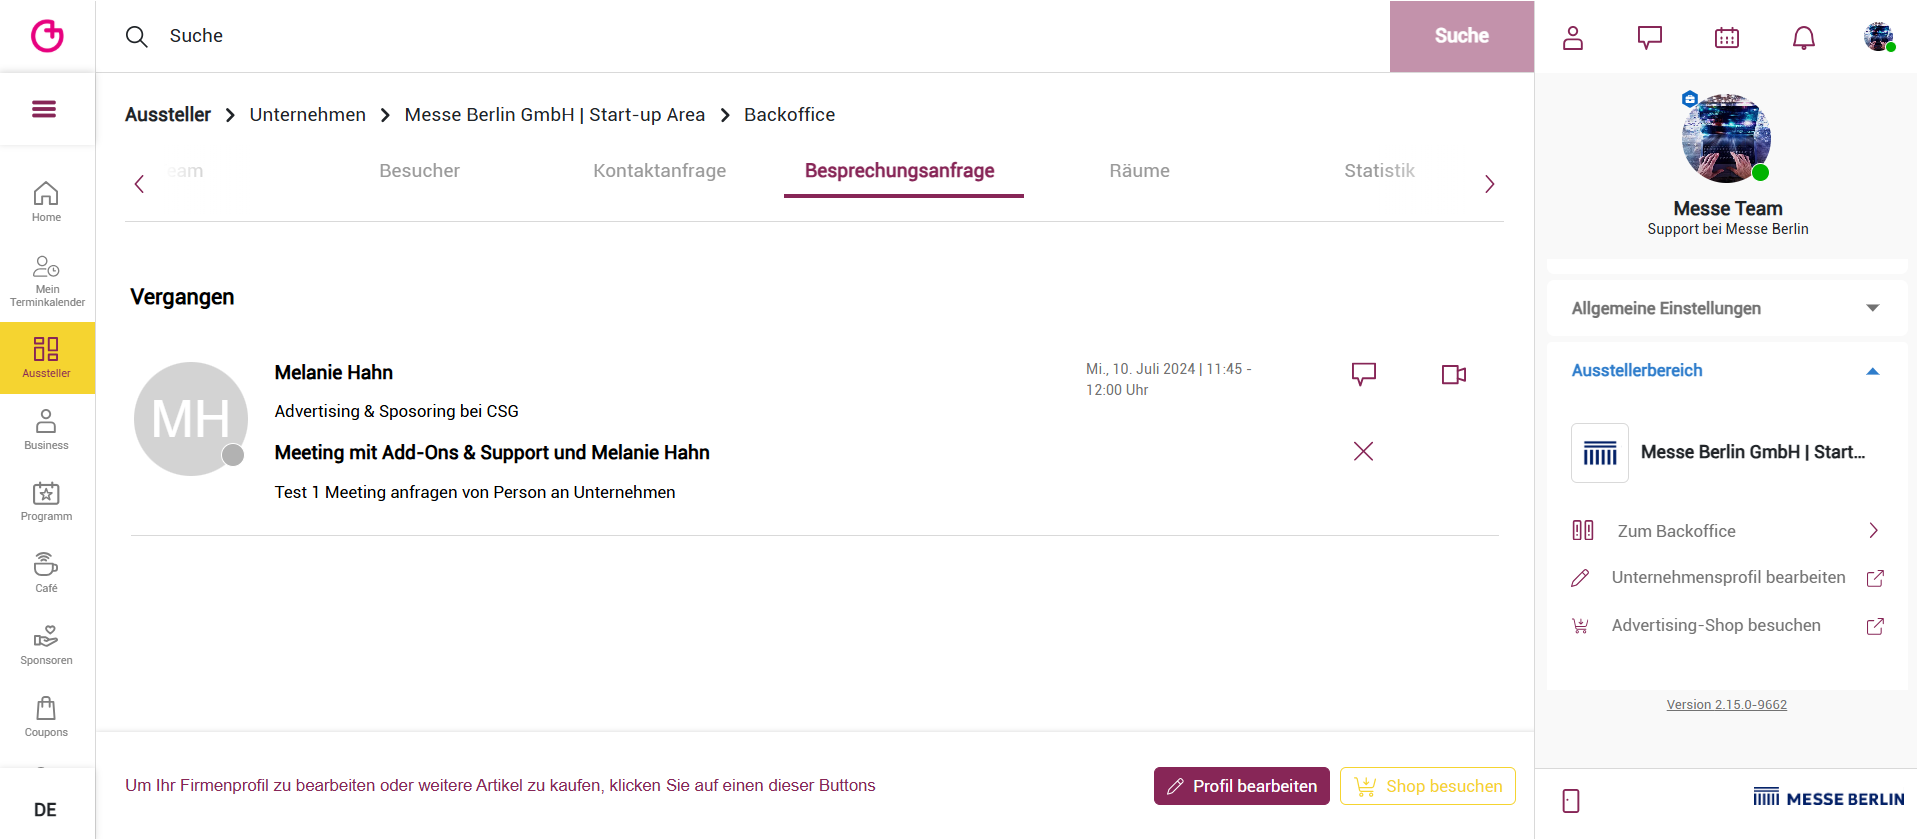This screenshot has height=839, width=1917.
Task: Click the Shop besuchen button
Action: coord(1428,786)
